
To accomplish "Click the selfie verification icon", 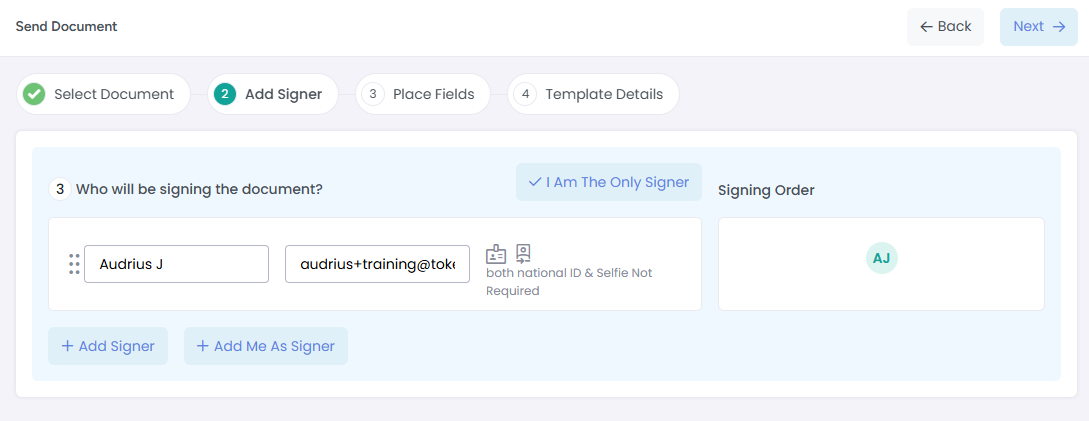I will pos(523,254).
